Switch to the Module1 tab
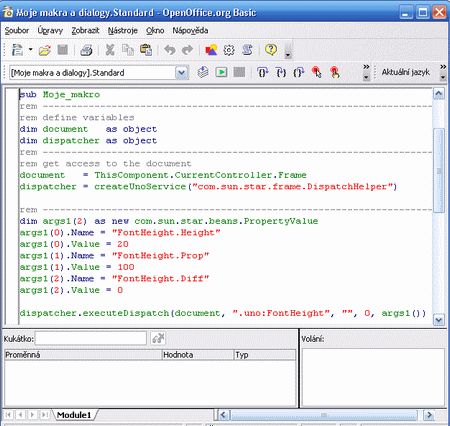Screen dimensions: 450x426 (74, 415)
